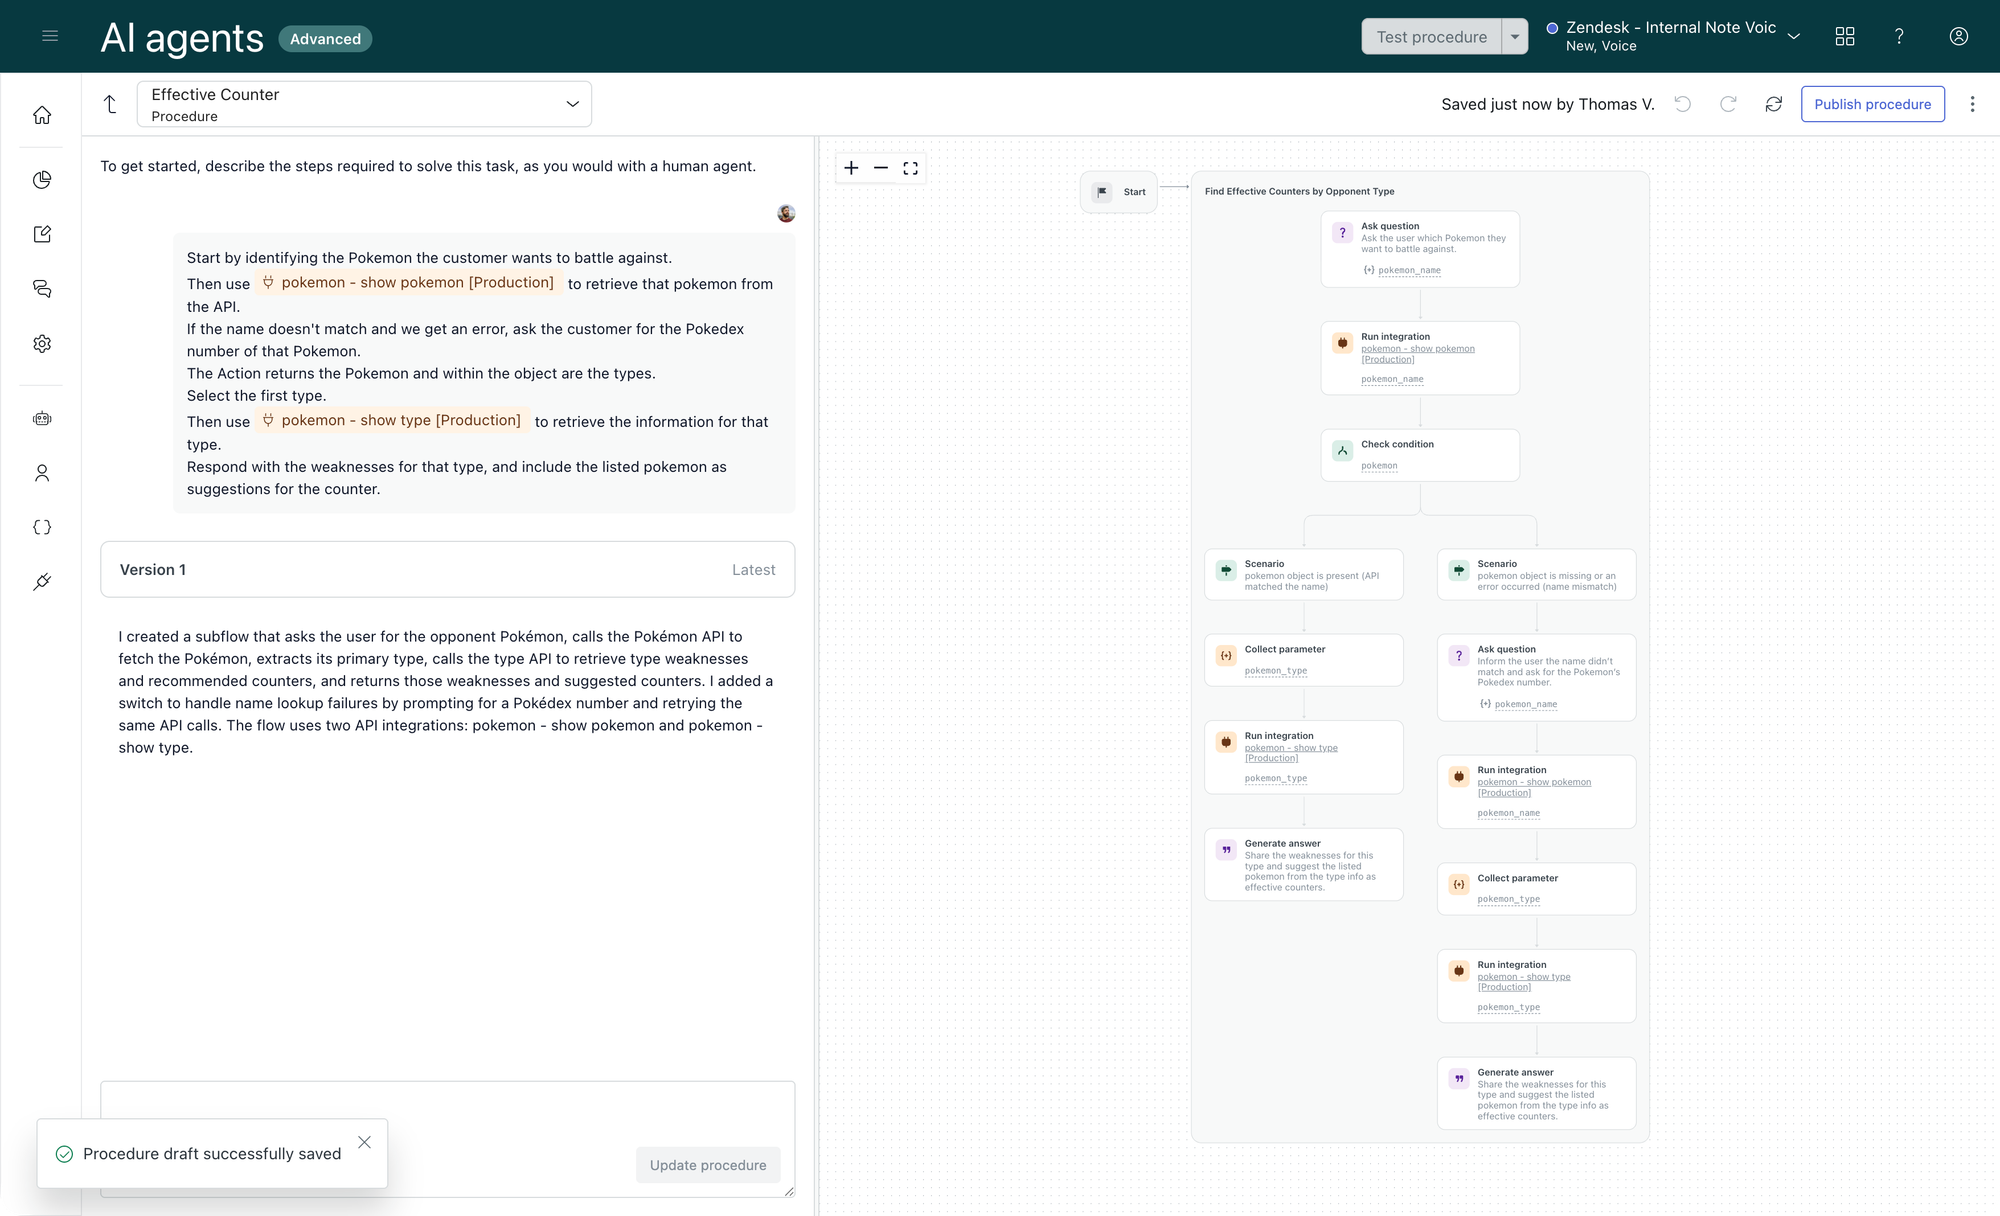Zoom out the flow canvas

881,168
